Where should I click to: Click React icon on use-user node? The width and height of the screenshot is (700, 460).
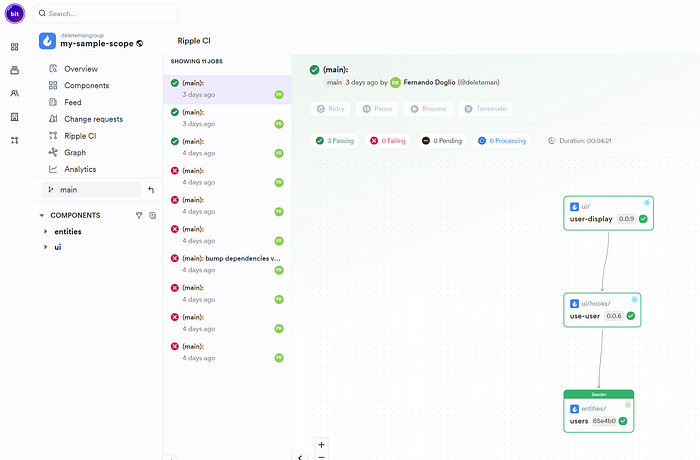634,300
